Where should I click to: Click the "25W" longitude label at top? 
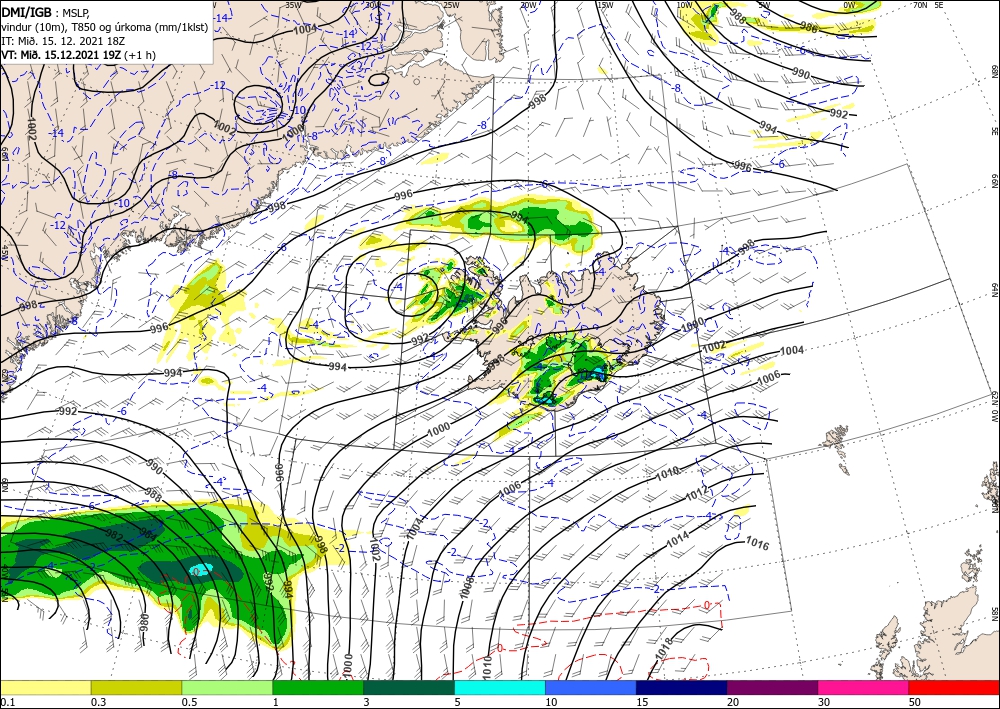coord(450,5)
